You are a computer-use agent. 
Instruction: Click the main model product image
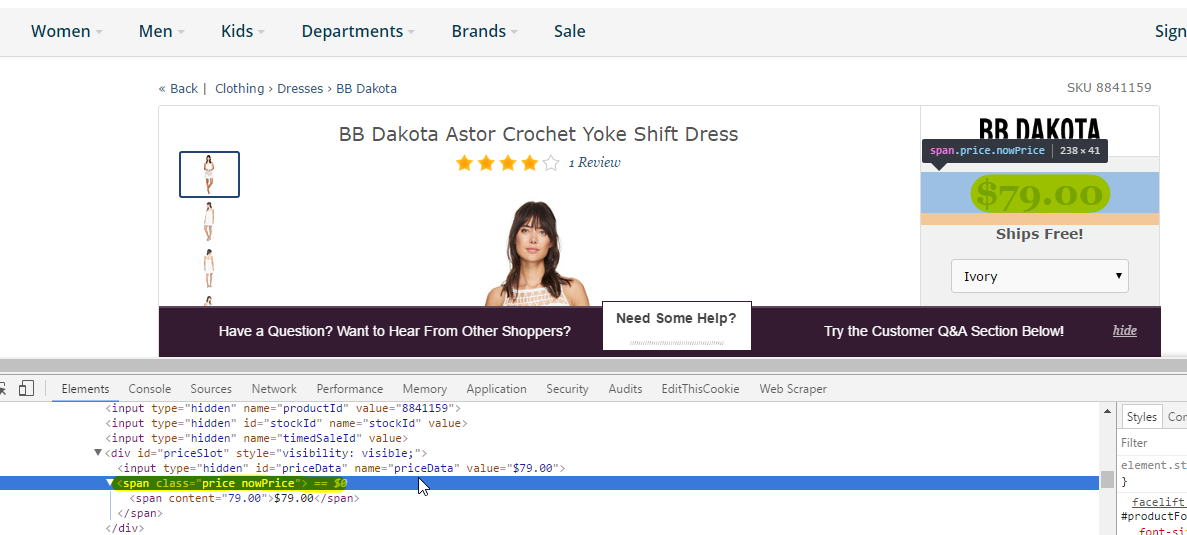(537, 254)
